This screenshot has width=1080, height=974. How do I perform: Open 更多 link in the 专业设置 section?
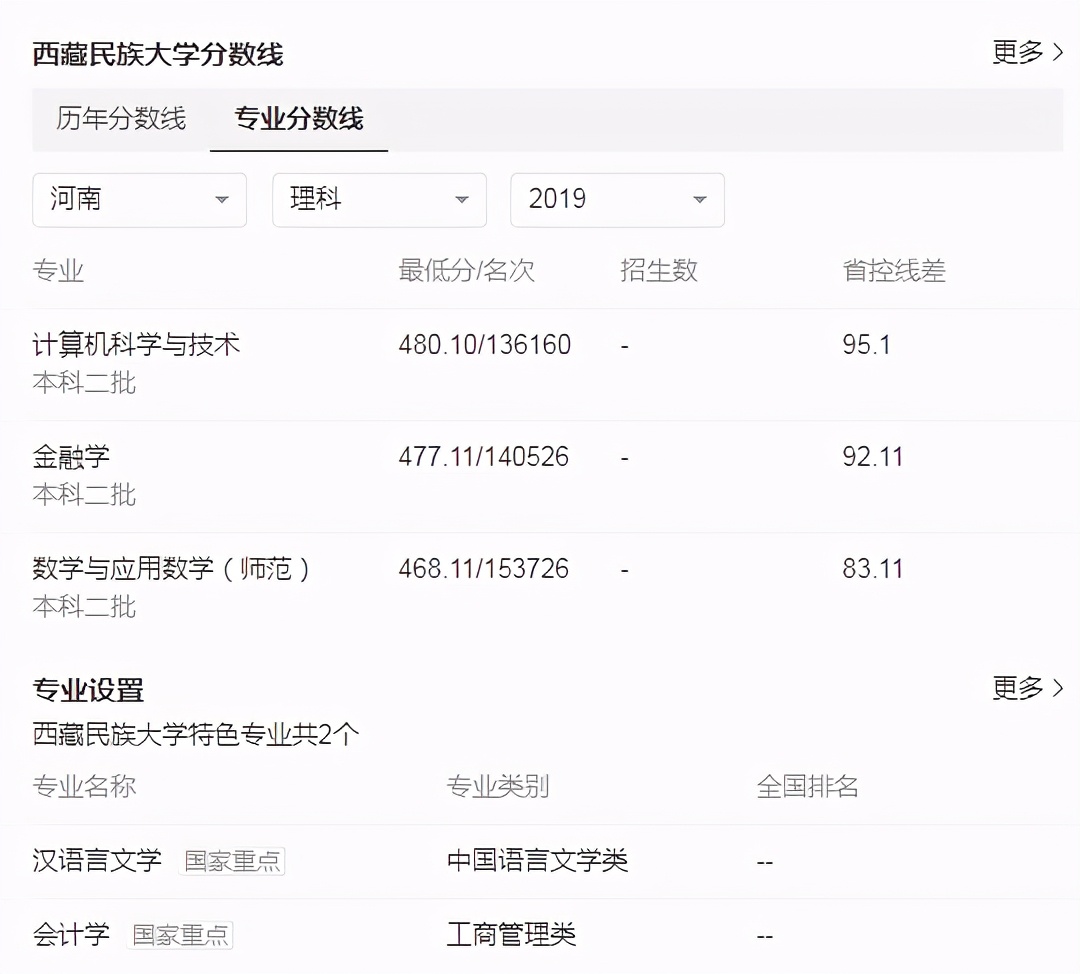(x=1015, y=688)
